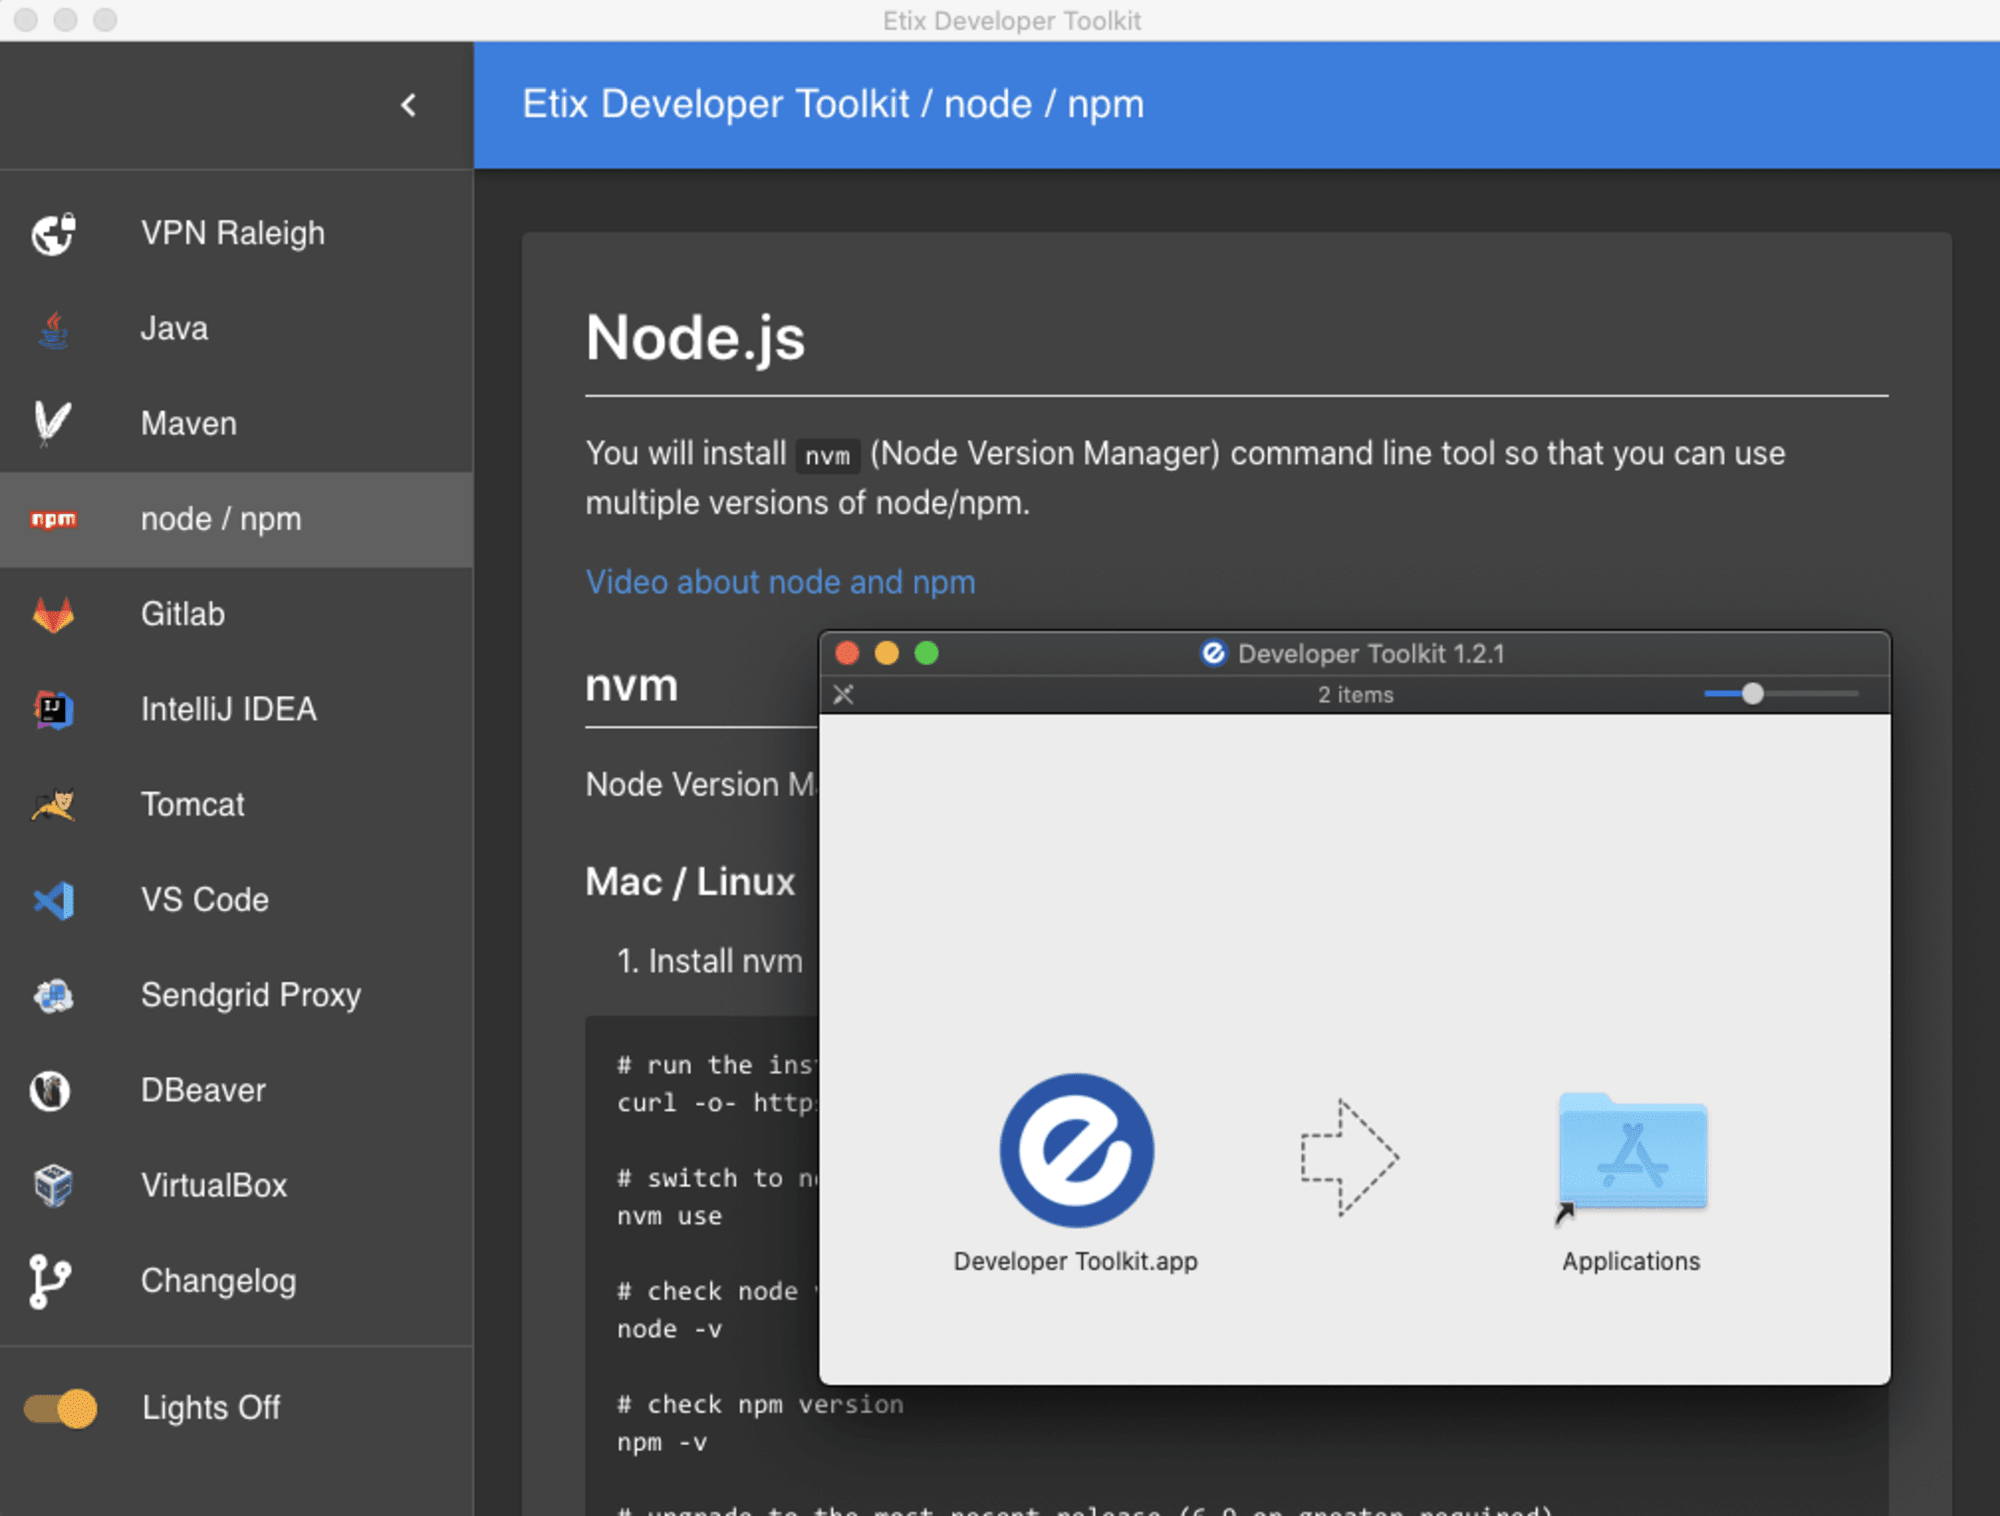Click the Java coffee cup icon
This screenshot has height=1516, width=2000.
(x=53, y=329)
